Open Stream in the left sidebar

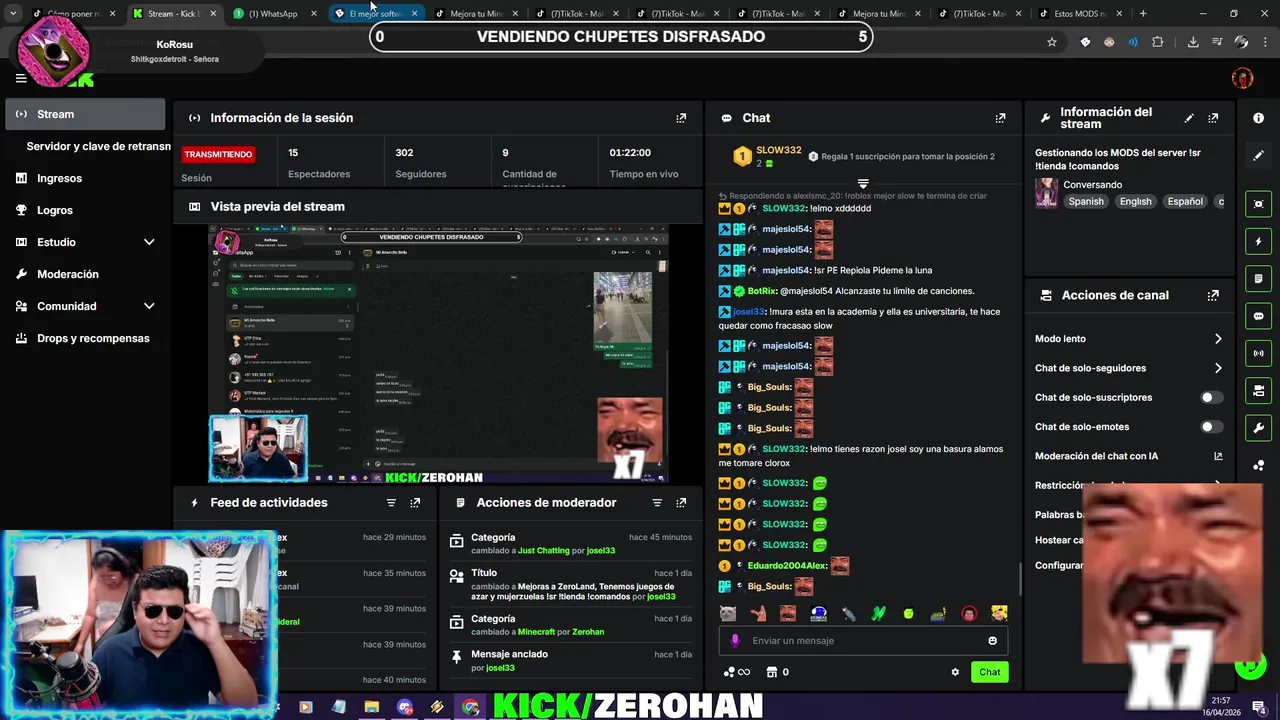click(85, 114)
